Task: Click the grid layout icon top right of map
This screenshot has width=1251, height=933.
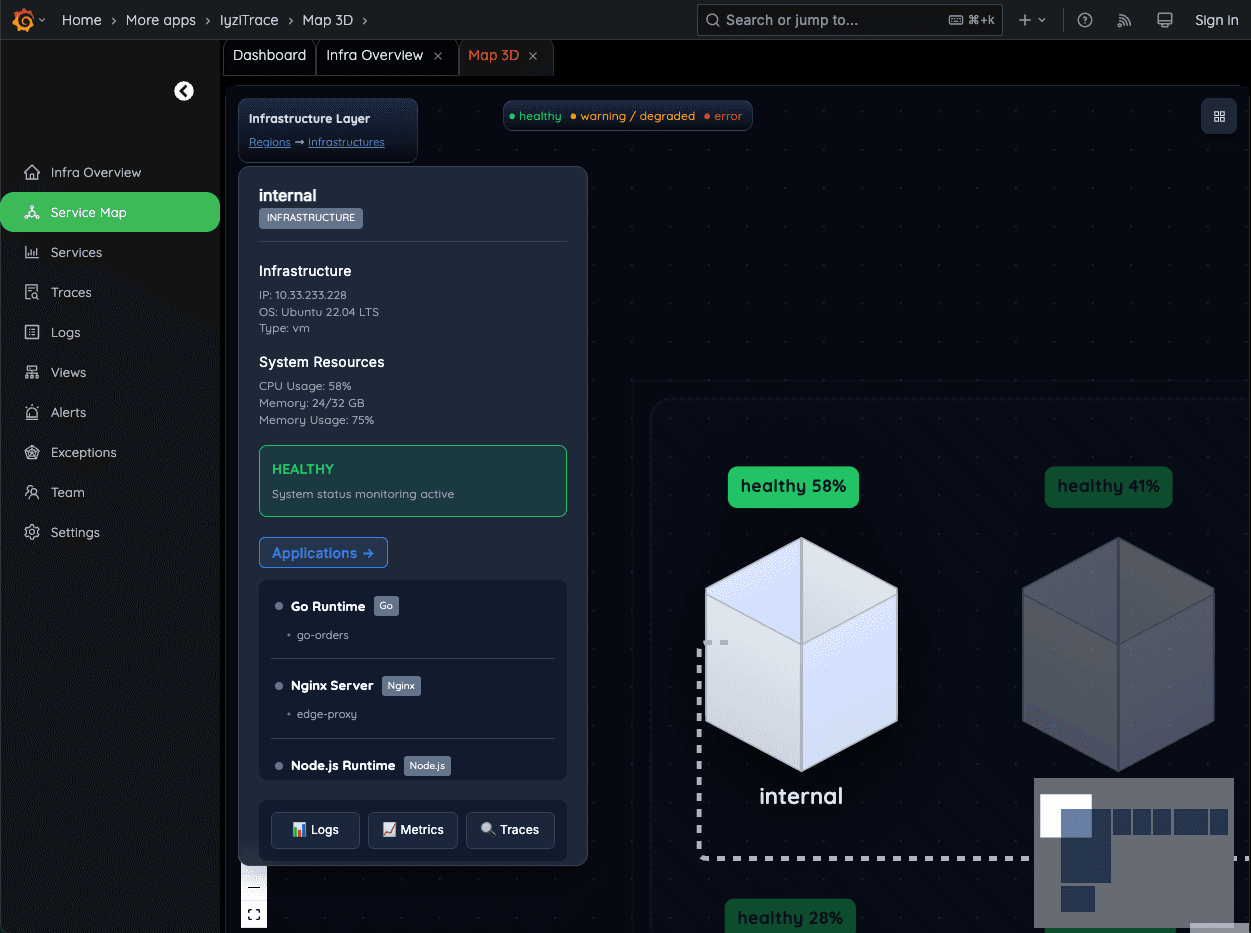Action: click(1218, 116)
